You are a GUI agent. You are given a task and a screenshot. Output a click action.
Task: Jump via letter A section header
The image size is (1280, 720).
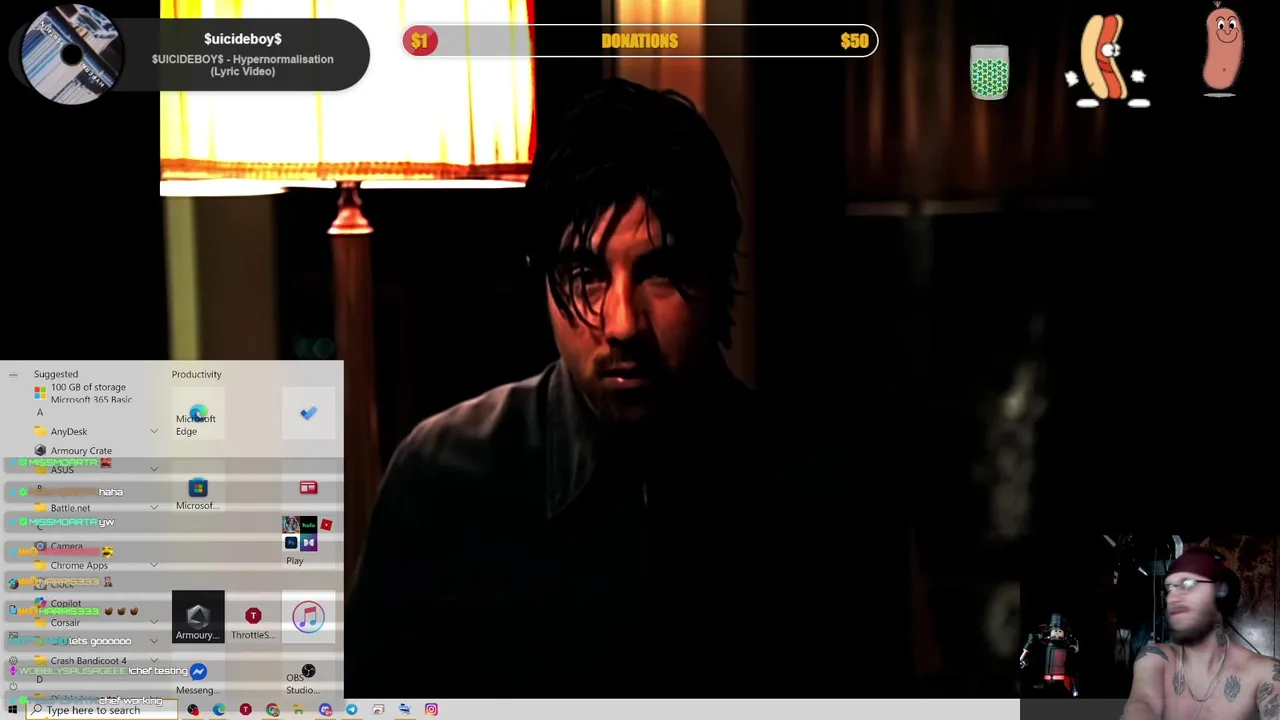[40, 413]
